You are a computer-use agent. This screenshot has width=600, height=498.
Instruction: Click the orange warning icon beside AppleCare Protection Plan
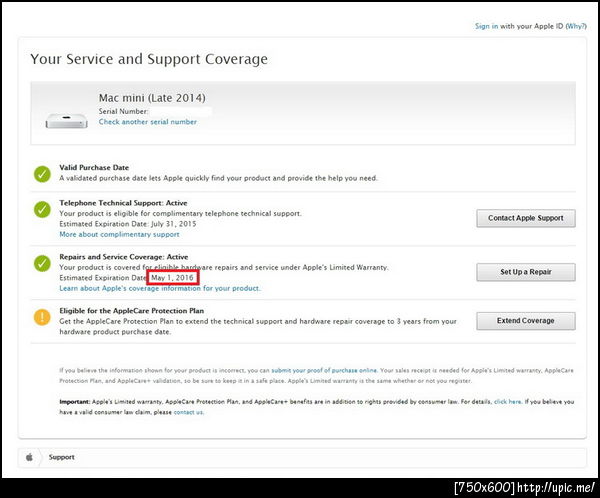click(42, 317)
